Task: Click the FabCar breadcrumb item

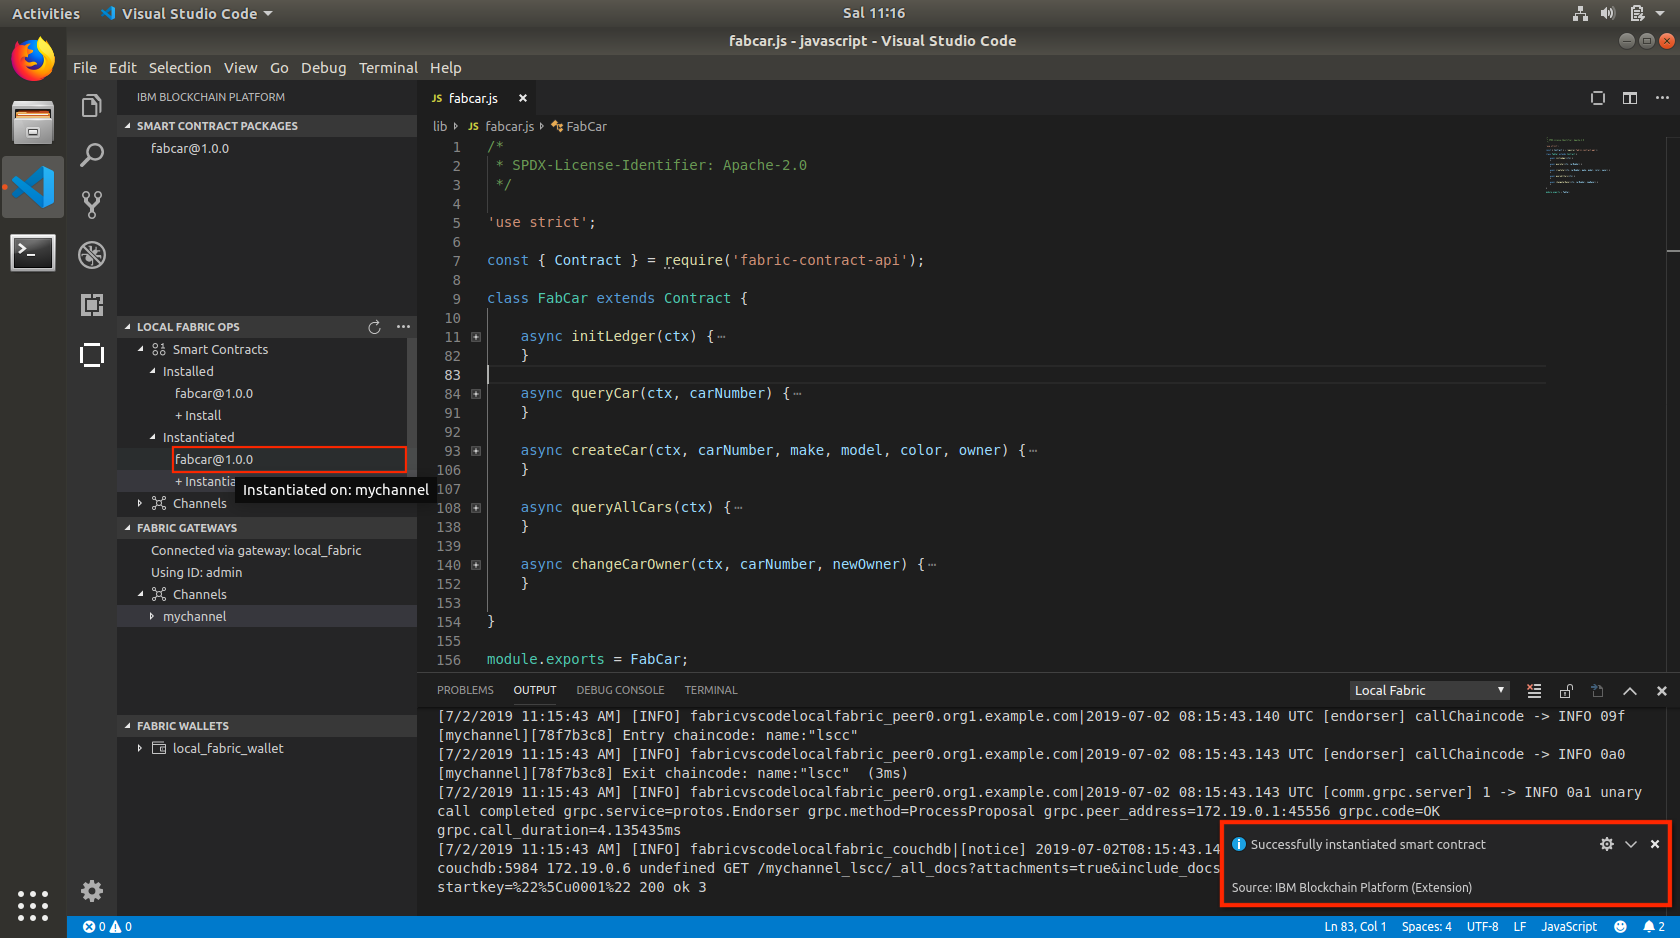Action: (579, 126)
